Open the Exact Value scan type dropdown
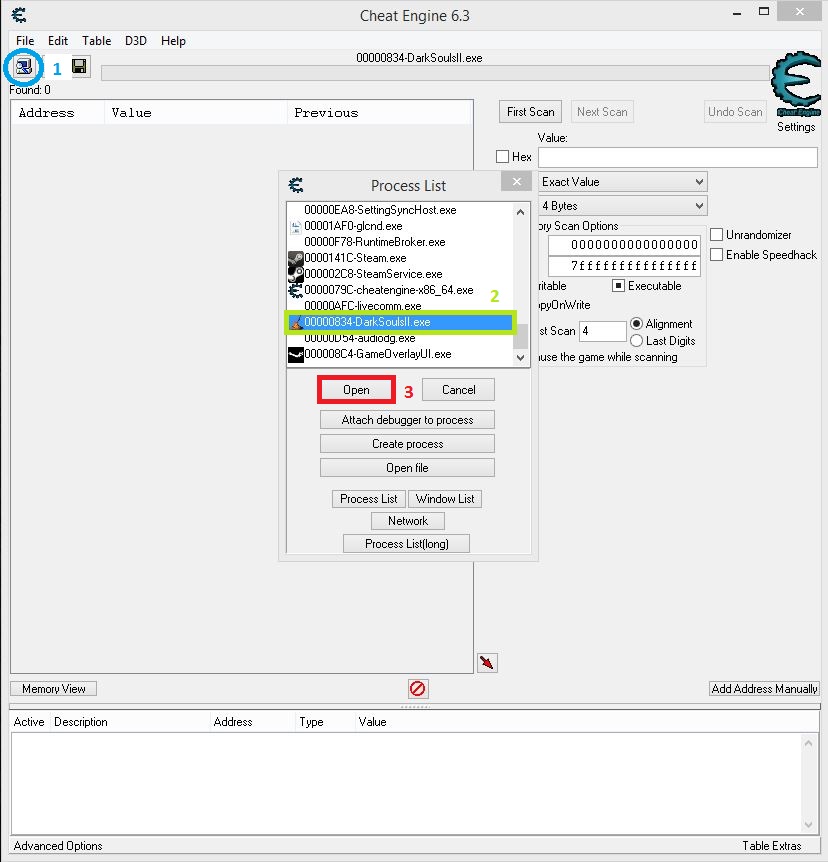 622,182
